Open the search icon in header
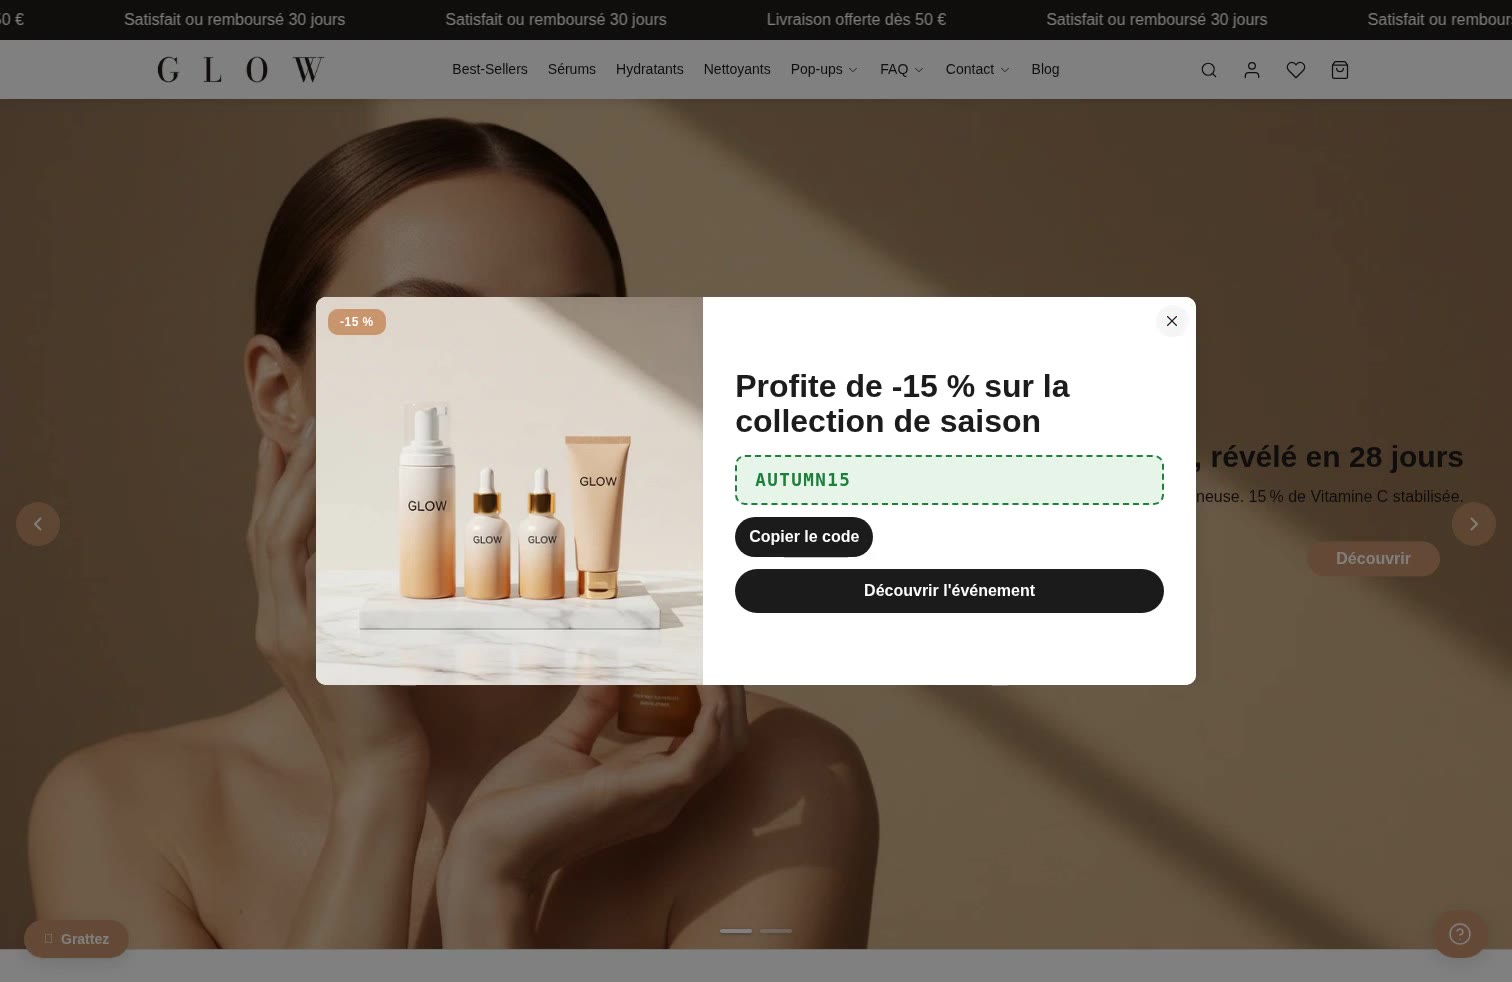This screenshot has width=1512, height=982. click(x=1208, y=70)
